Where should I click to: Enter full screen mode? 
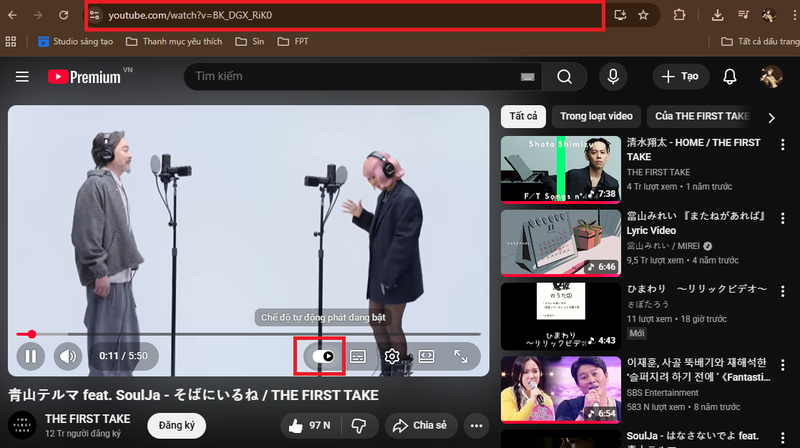(461, 356)
